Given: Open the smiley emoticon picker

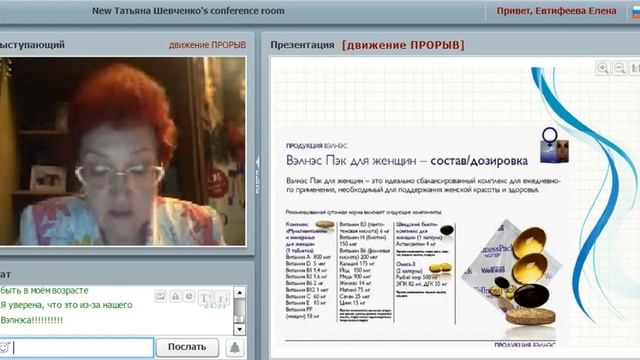Looking at the screenshot, I should [4, 347].
